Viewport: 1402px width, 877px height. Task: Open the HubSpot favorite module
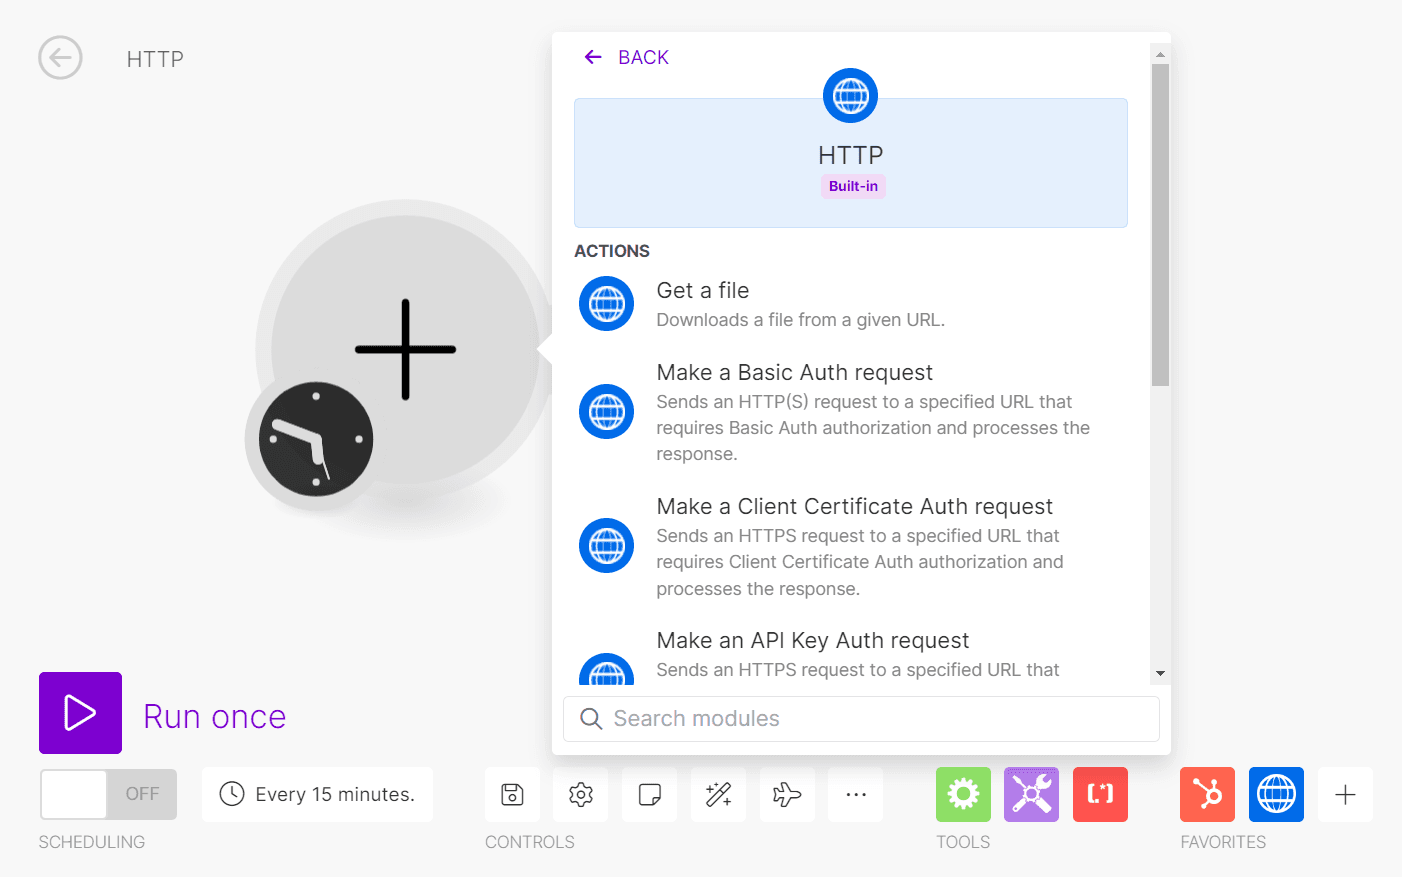pyautogui.click(x=1207, y=794)
